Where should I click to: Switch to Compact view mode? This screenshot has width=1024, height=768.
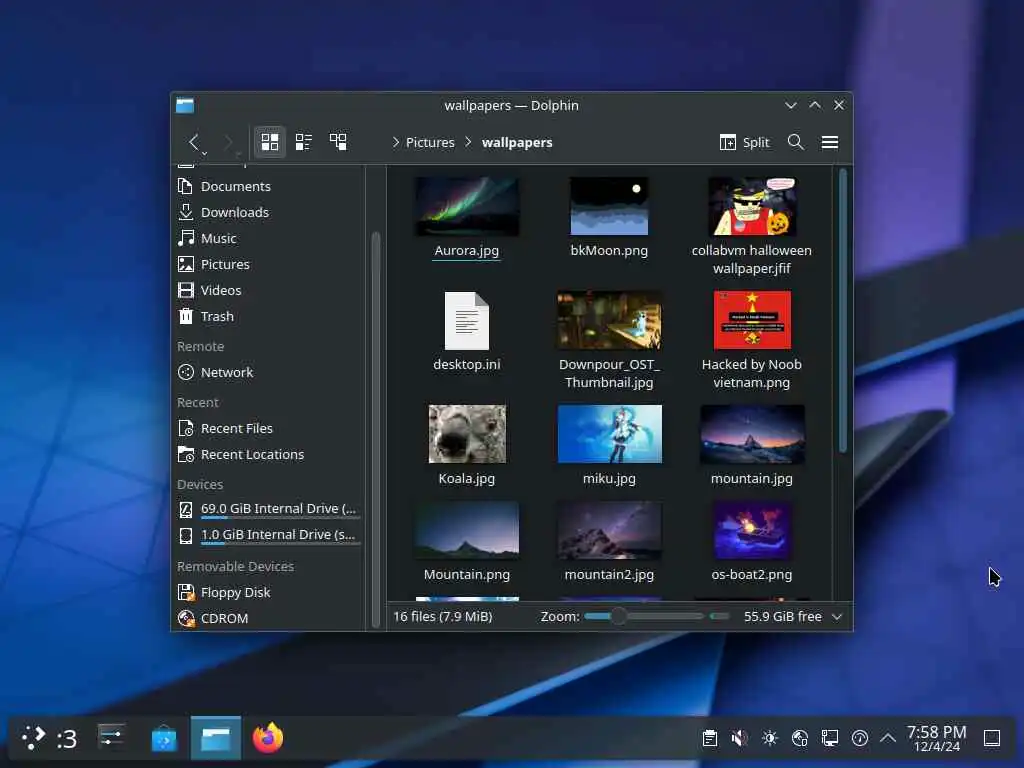pos(304,142)
